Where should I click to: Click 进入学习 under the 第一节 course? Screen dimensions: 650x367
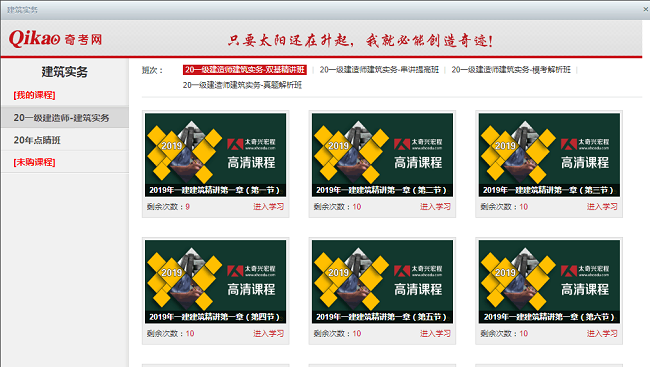[269, 207]
